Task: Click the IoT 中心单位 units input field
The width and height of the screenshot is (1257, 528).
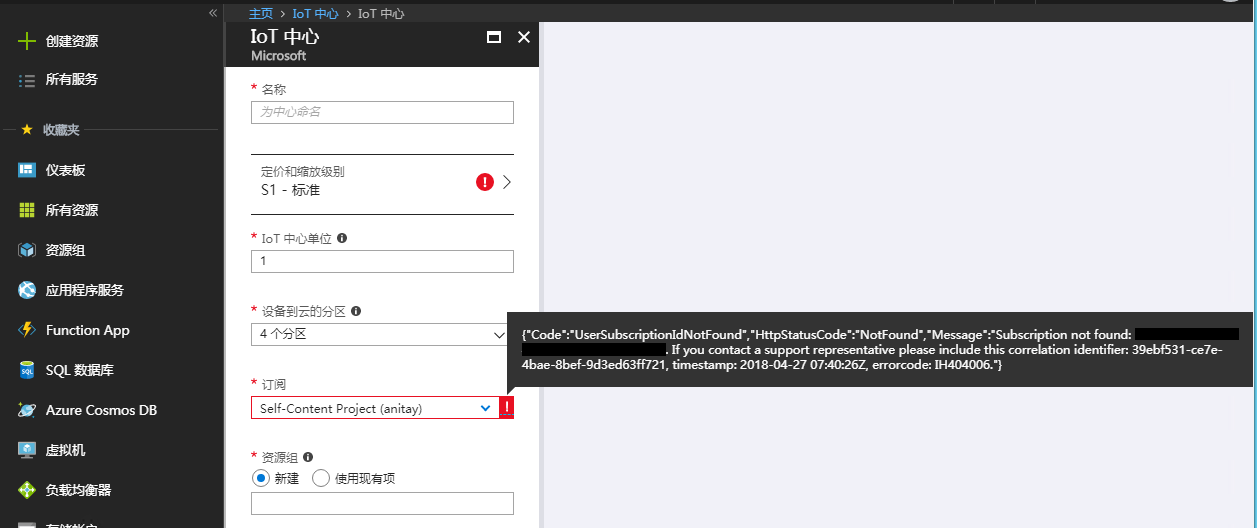Action: point(382,261)
